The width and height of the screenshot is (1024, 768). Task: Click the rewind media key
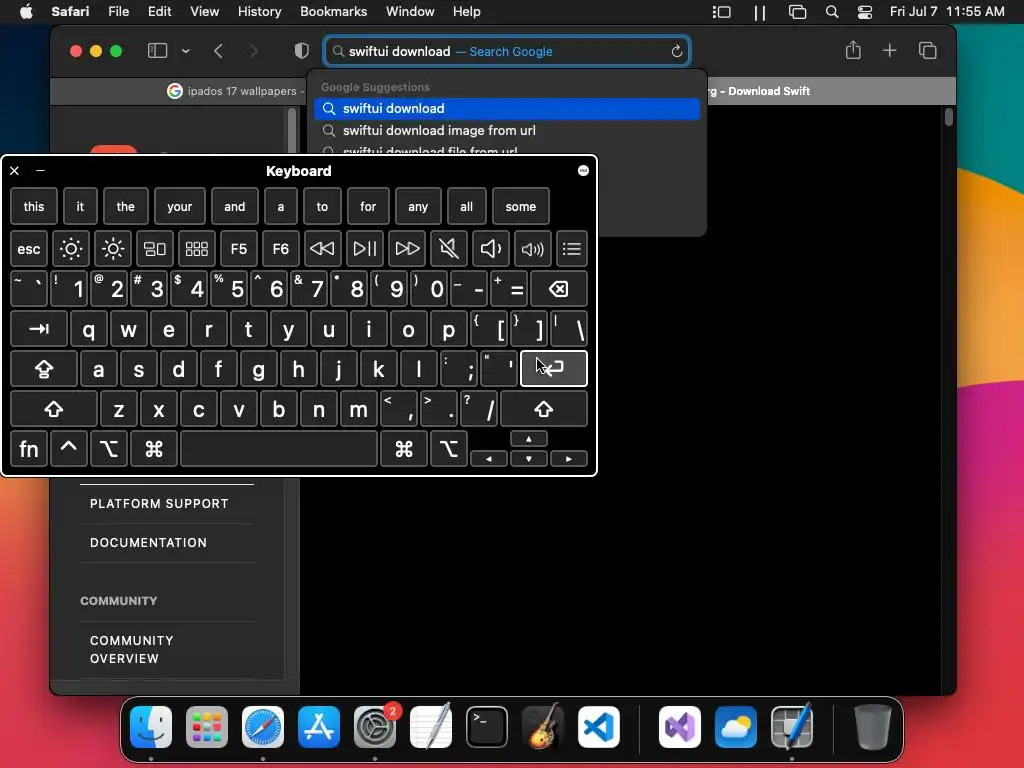point(322,249)
